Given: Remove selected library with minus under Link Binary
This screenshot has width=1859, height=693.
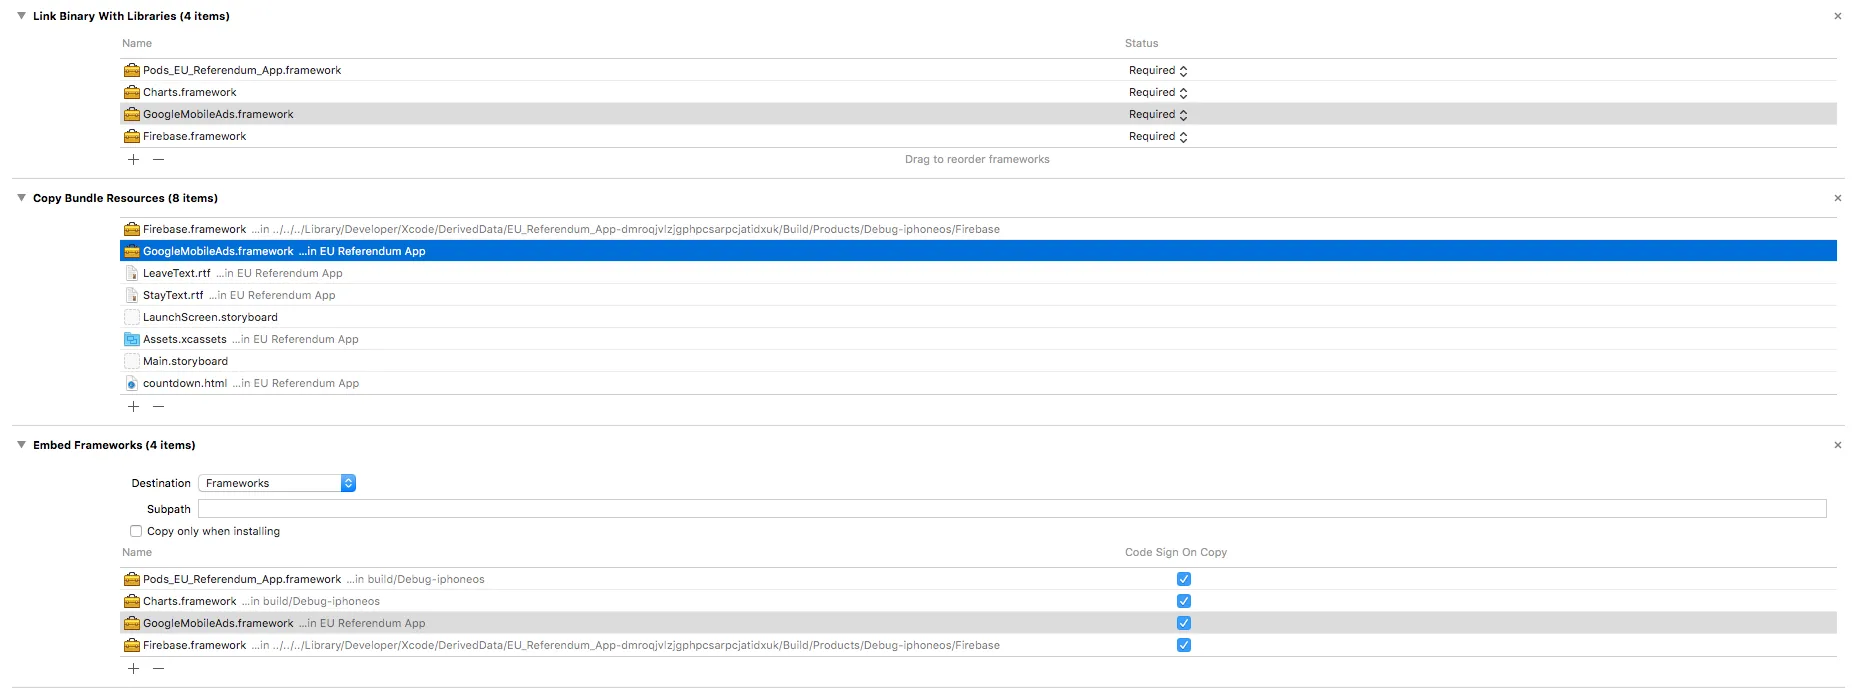Looking at the screenshot, I should click(x=158, y=159).
